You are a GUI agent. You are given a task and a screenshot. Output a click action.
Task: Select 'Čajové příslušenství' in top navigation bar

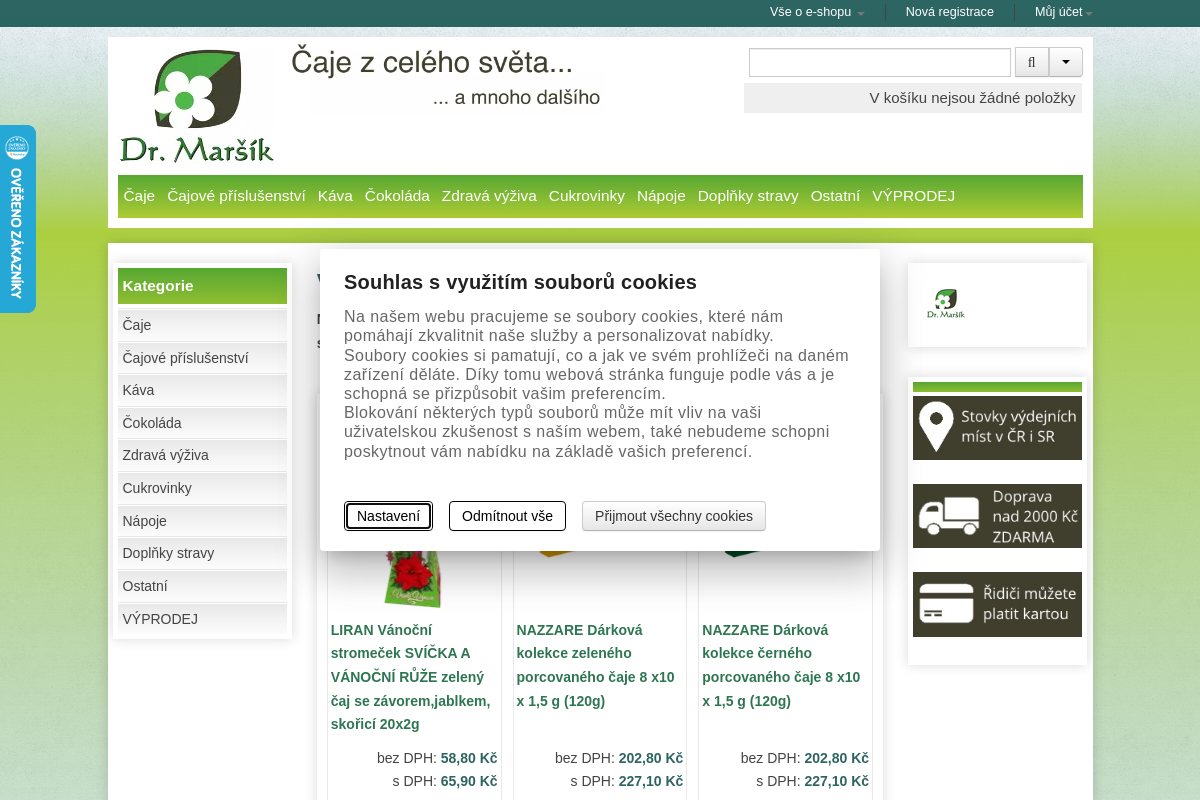[x=236, y=196]
